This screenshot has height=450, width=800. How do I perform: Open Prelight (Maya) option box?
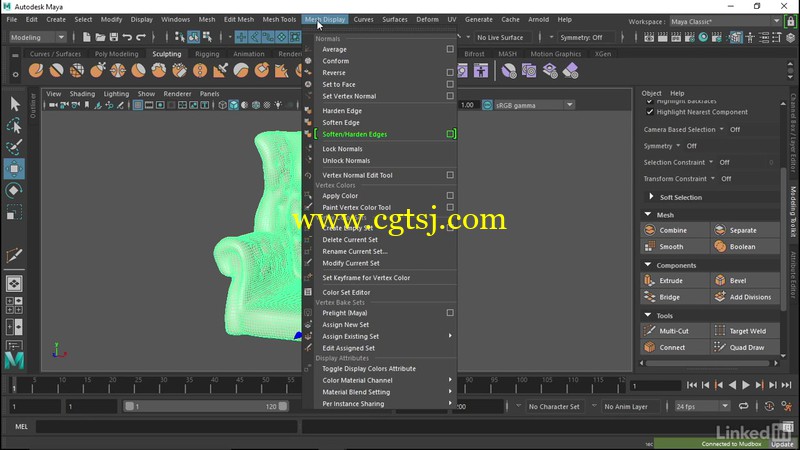click(450, 313)
